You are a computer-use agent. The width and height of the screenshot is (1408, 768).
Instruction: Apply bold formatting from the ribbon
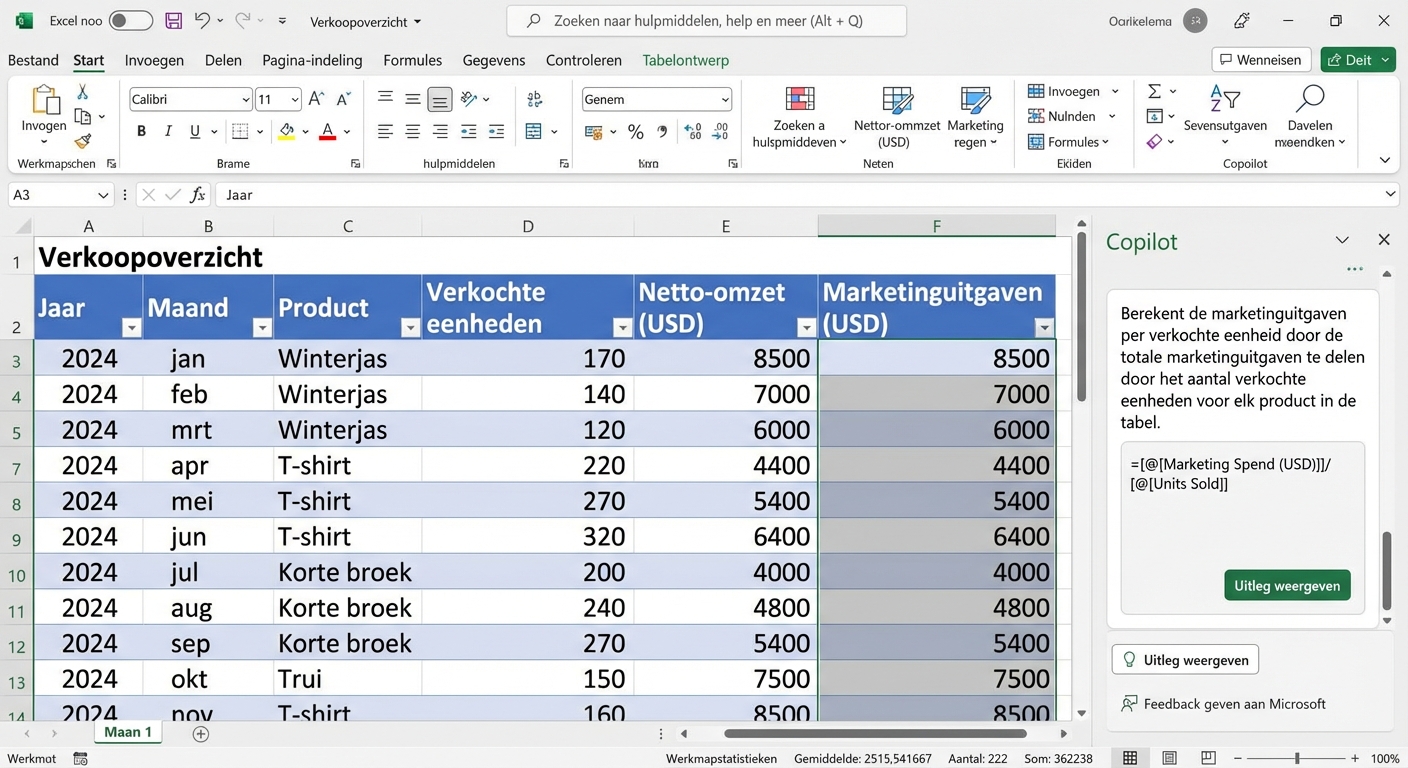point(140,130)
